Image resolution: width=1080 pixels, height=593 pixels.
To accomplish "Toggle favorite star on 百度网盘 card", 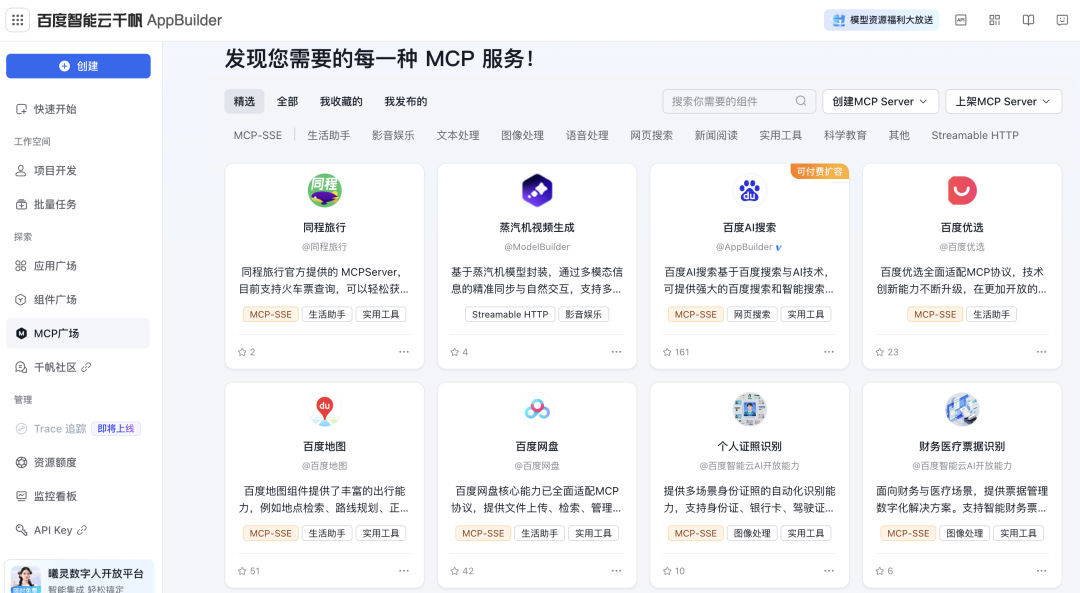I will coord(455,571).
